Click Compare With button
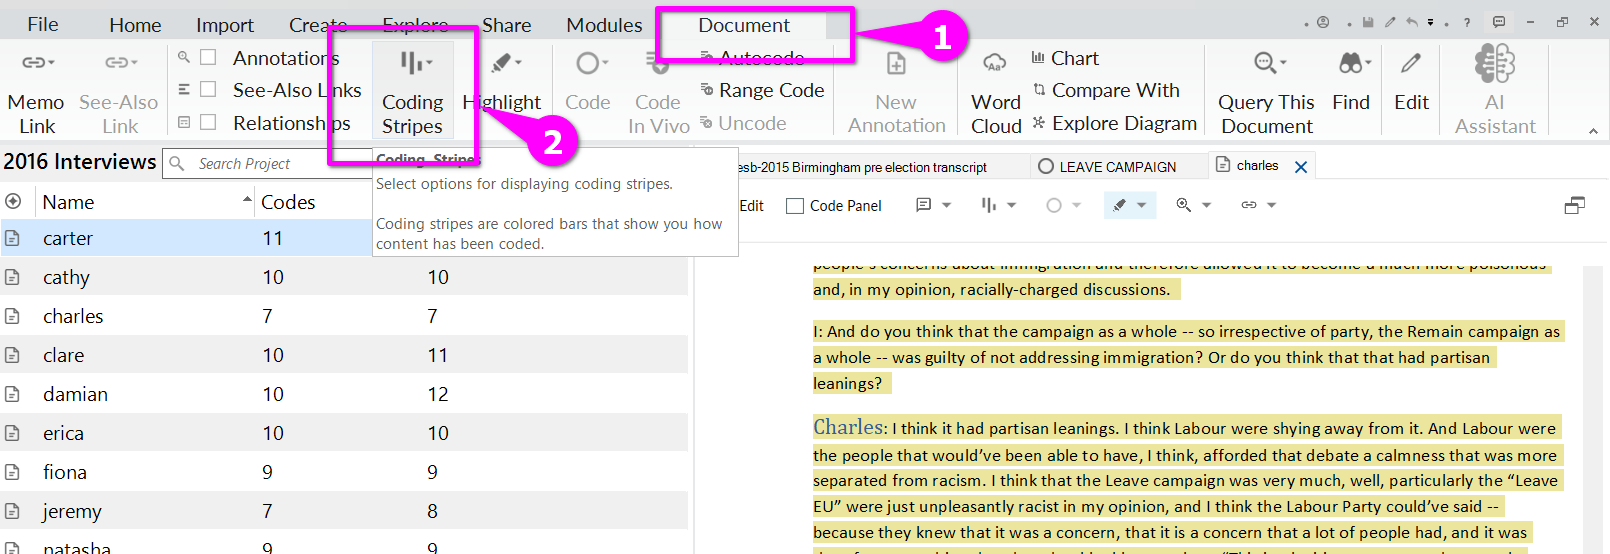The image size is (1610, 554). coord(1114,90)
